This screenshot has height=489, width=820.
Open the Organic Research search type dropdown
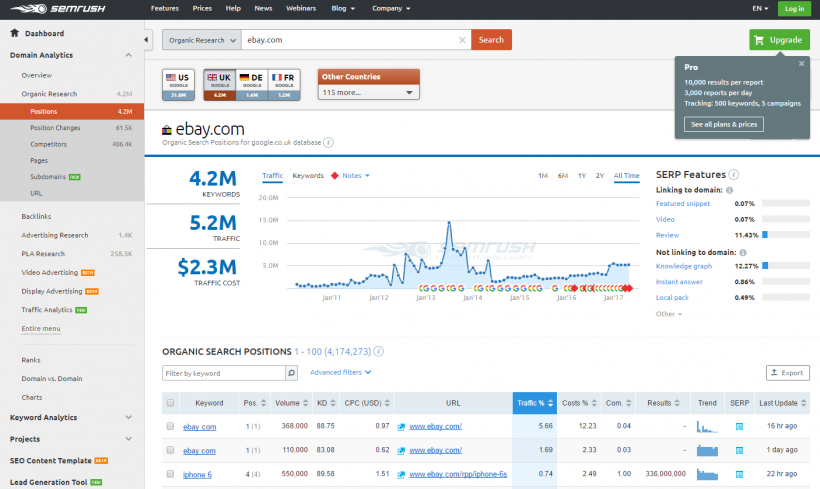202,40
